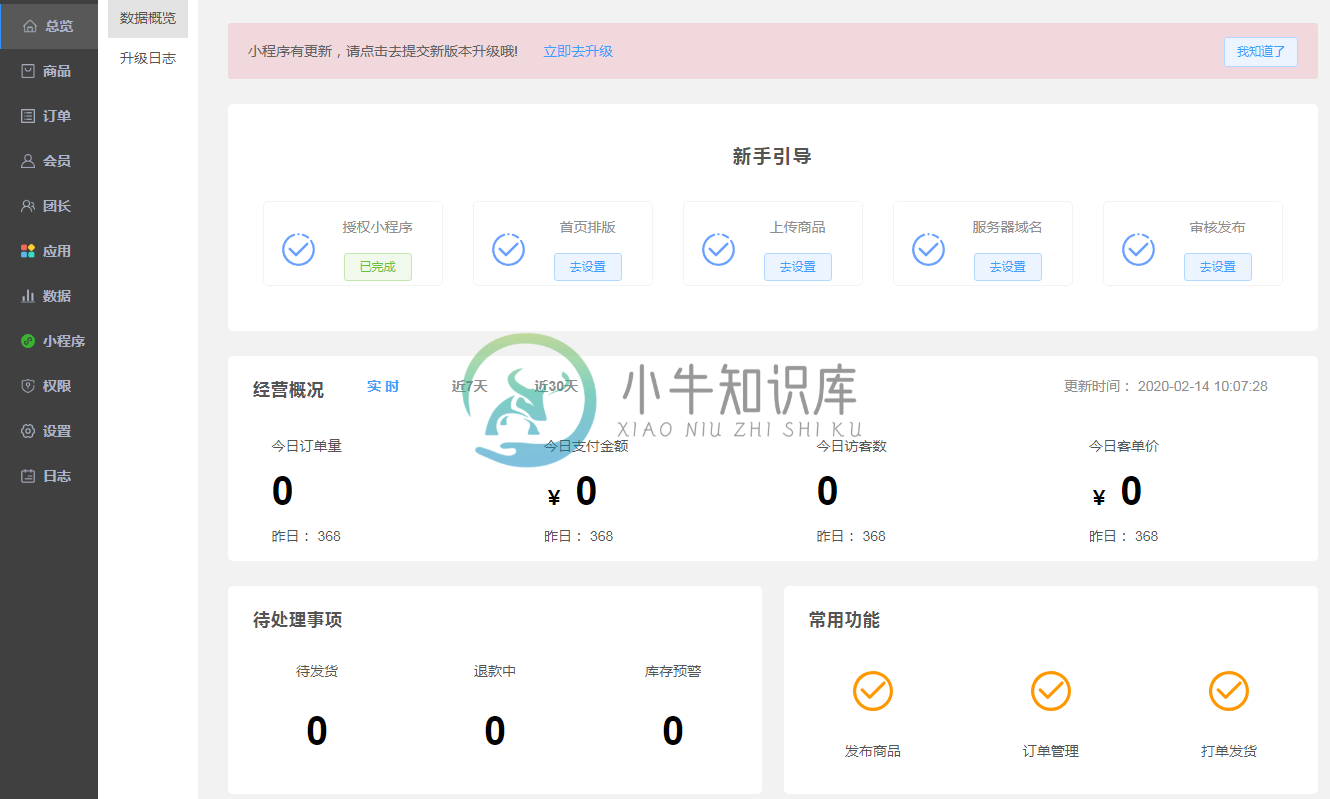This screenshot has width=1330, height=799.
Task: Click the 权限 shield icon
Action: [28, 386]
